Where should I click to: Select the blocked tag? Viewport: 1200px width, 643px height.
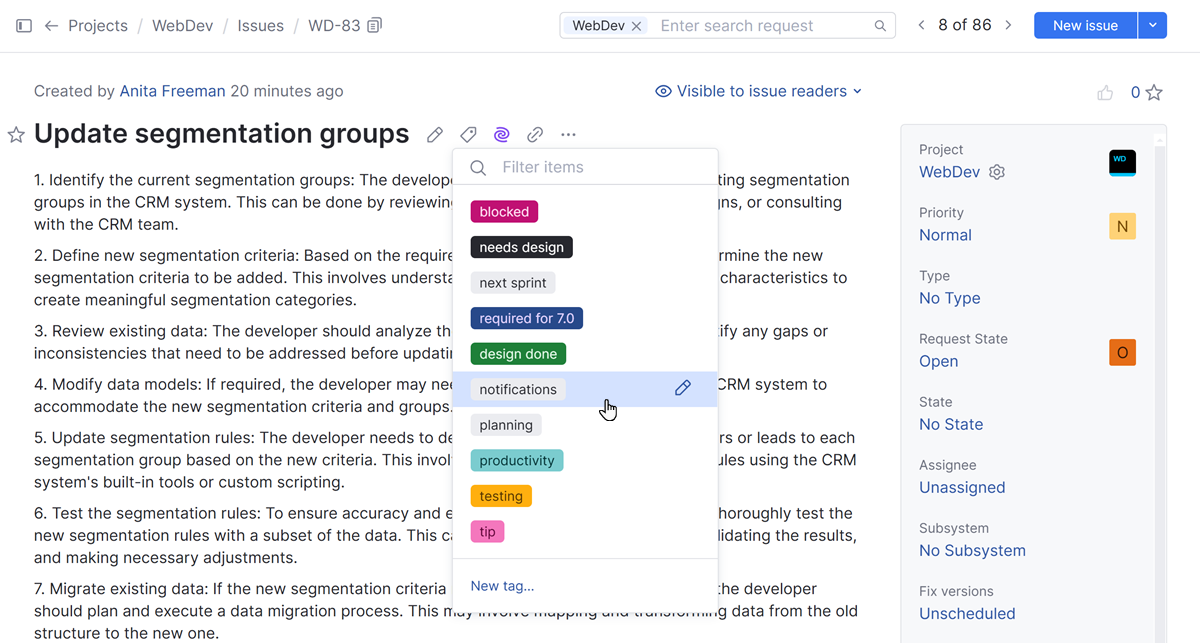pyautogui.click(x=504, y=212)
